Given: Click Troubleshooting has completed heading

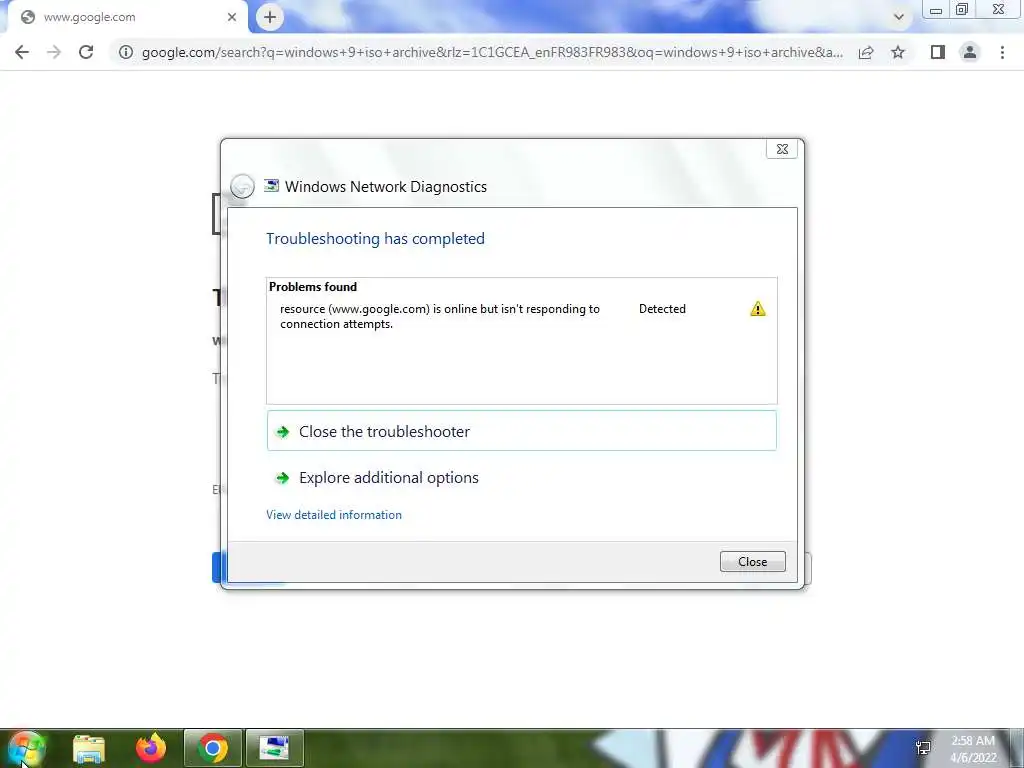Looking at the screenshot, I should 376,238.
